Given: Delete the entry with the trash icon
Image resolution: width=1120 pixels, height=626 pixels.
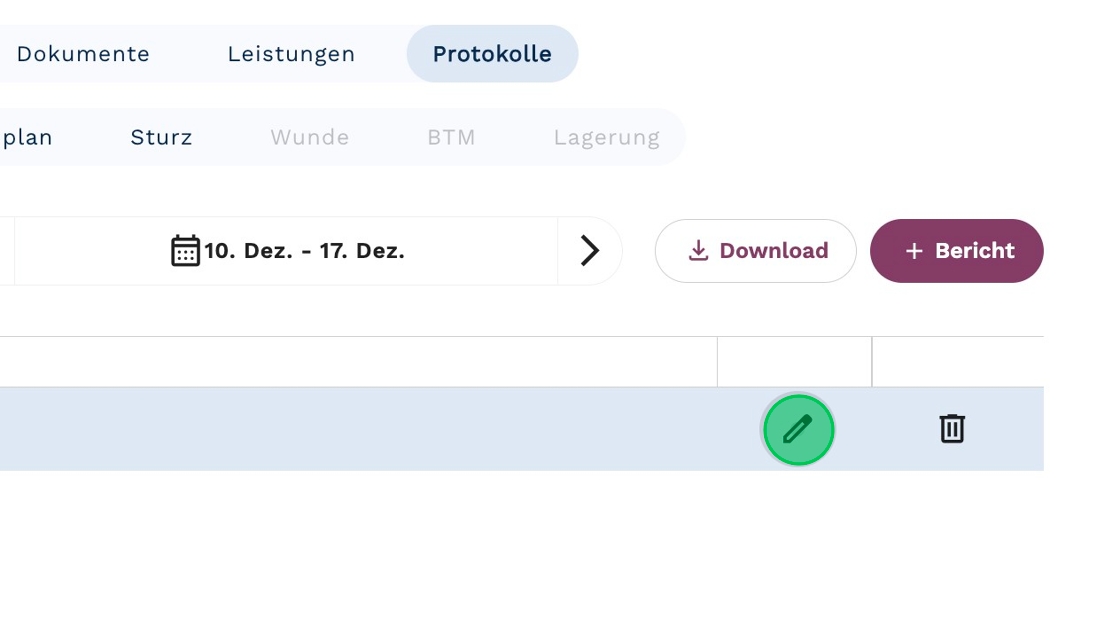Looking at the screenshot, I should point(951,428).
